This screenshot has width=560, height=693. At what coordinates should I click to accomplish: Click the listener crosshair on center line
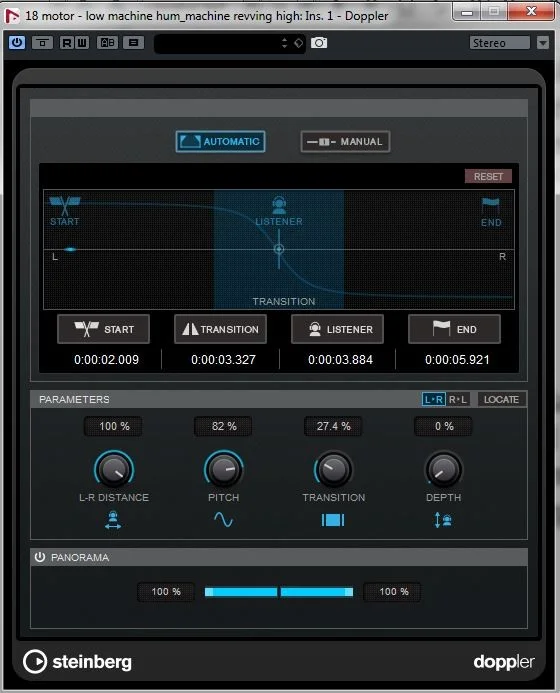(x=279, y=249)
